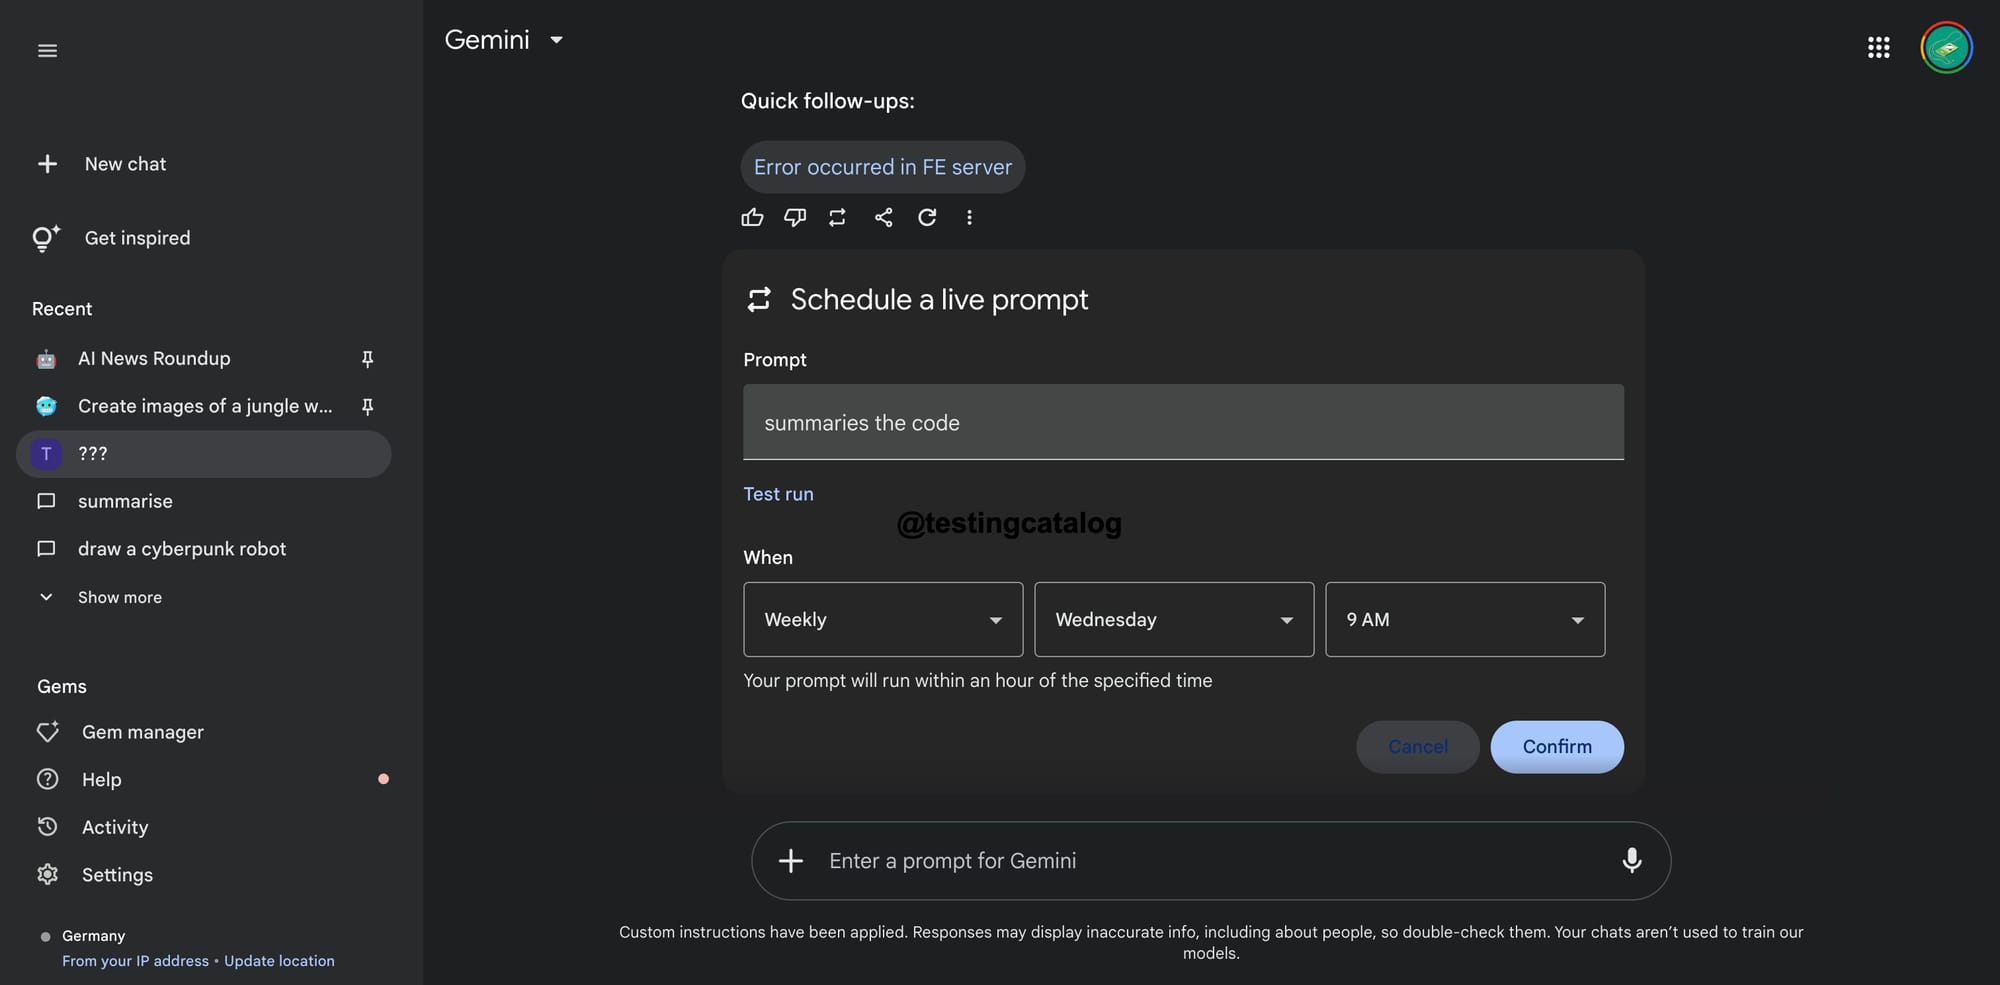
Task: Open Activity
Action: 115,828
